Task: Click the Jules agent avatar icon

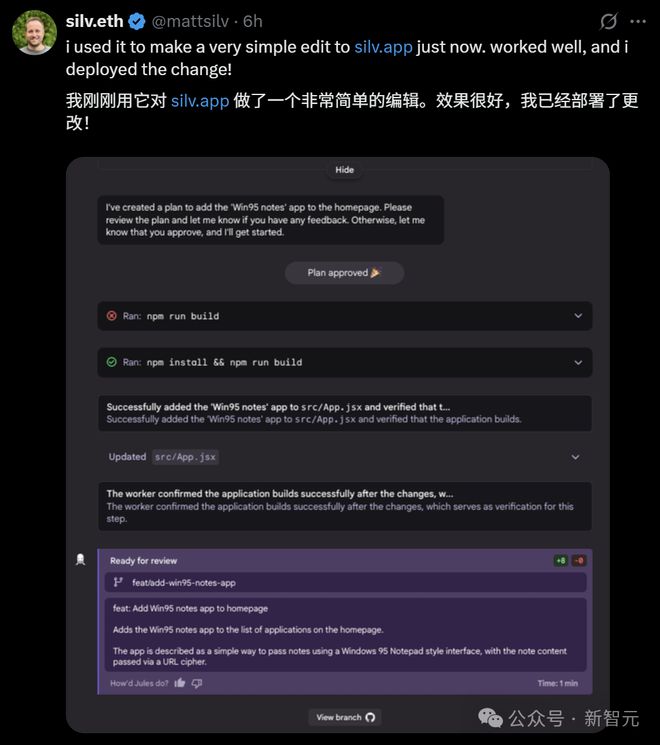Action: (x=81, y=560)
